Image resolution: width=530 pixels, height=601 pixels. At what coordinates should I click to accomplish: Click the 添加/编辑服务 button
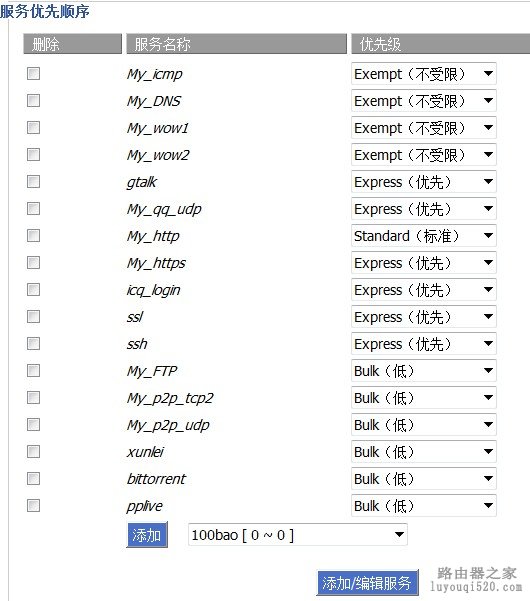pos(368,583)
